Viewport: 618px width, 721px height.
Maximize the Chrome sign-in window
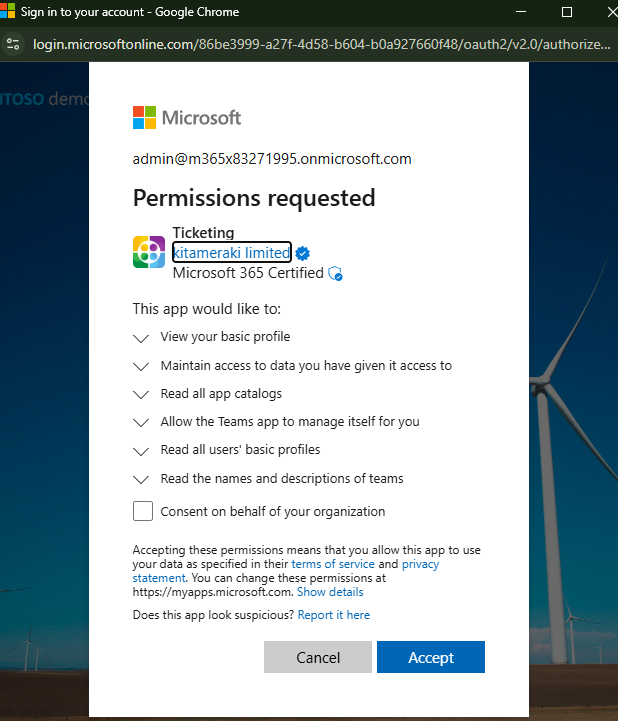coord(567,11)
